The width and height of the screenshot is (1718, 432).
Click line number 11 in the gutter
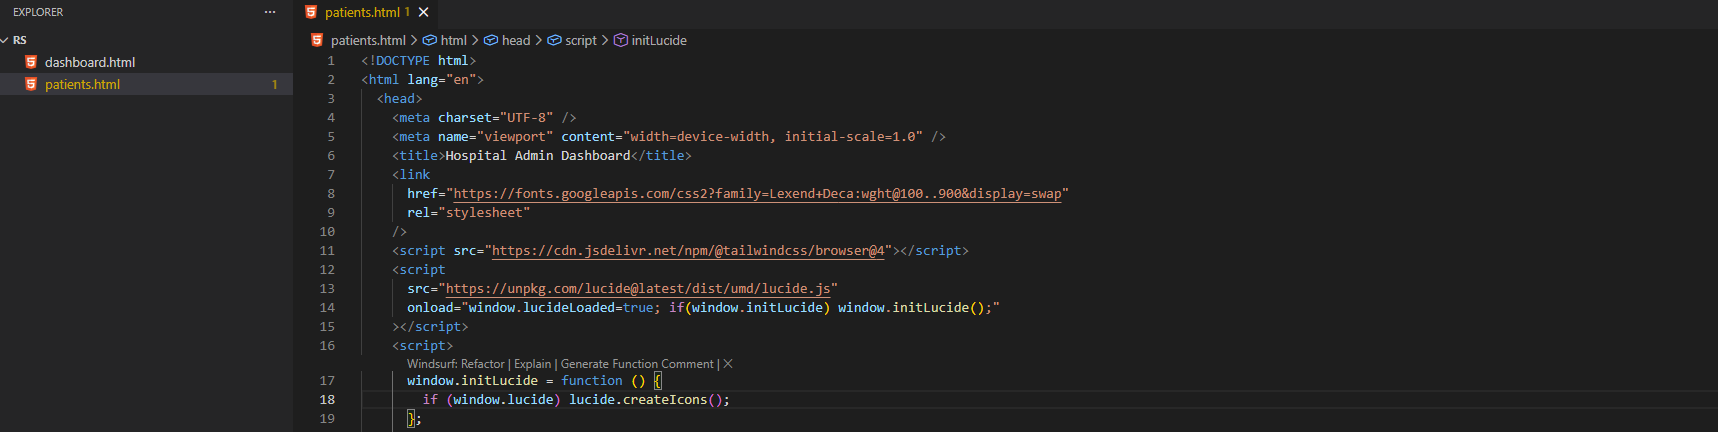click(x=327, y=251)
